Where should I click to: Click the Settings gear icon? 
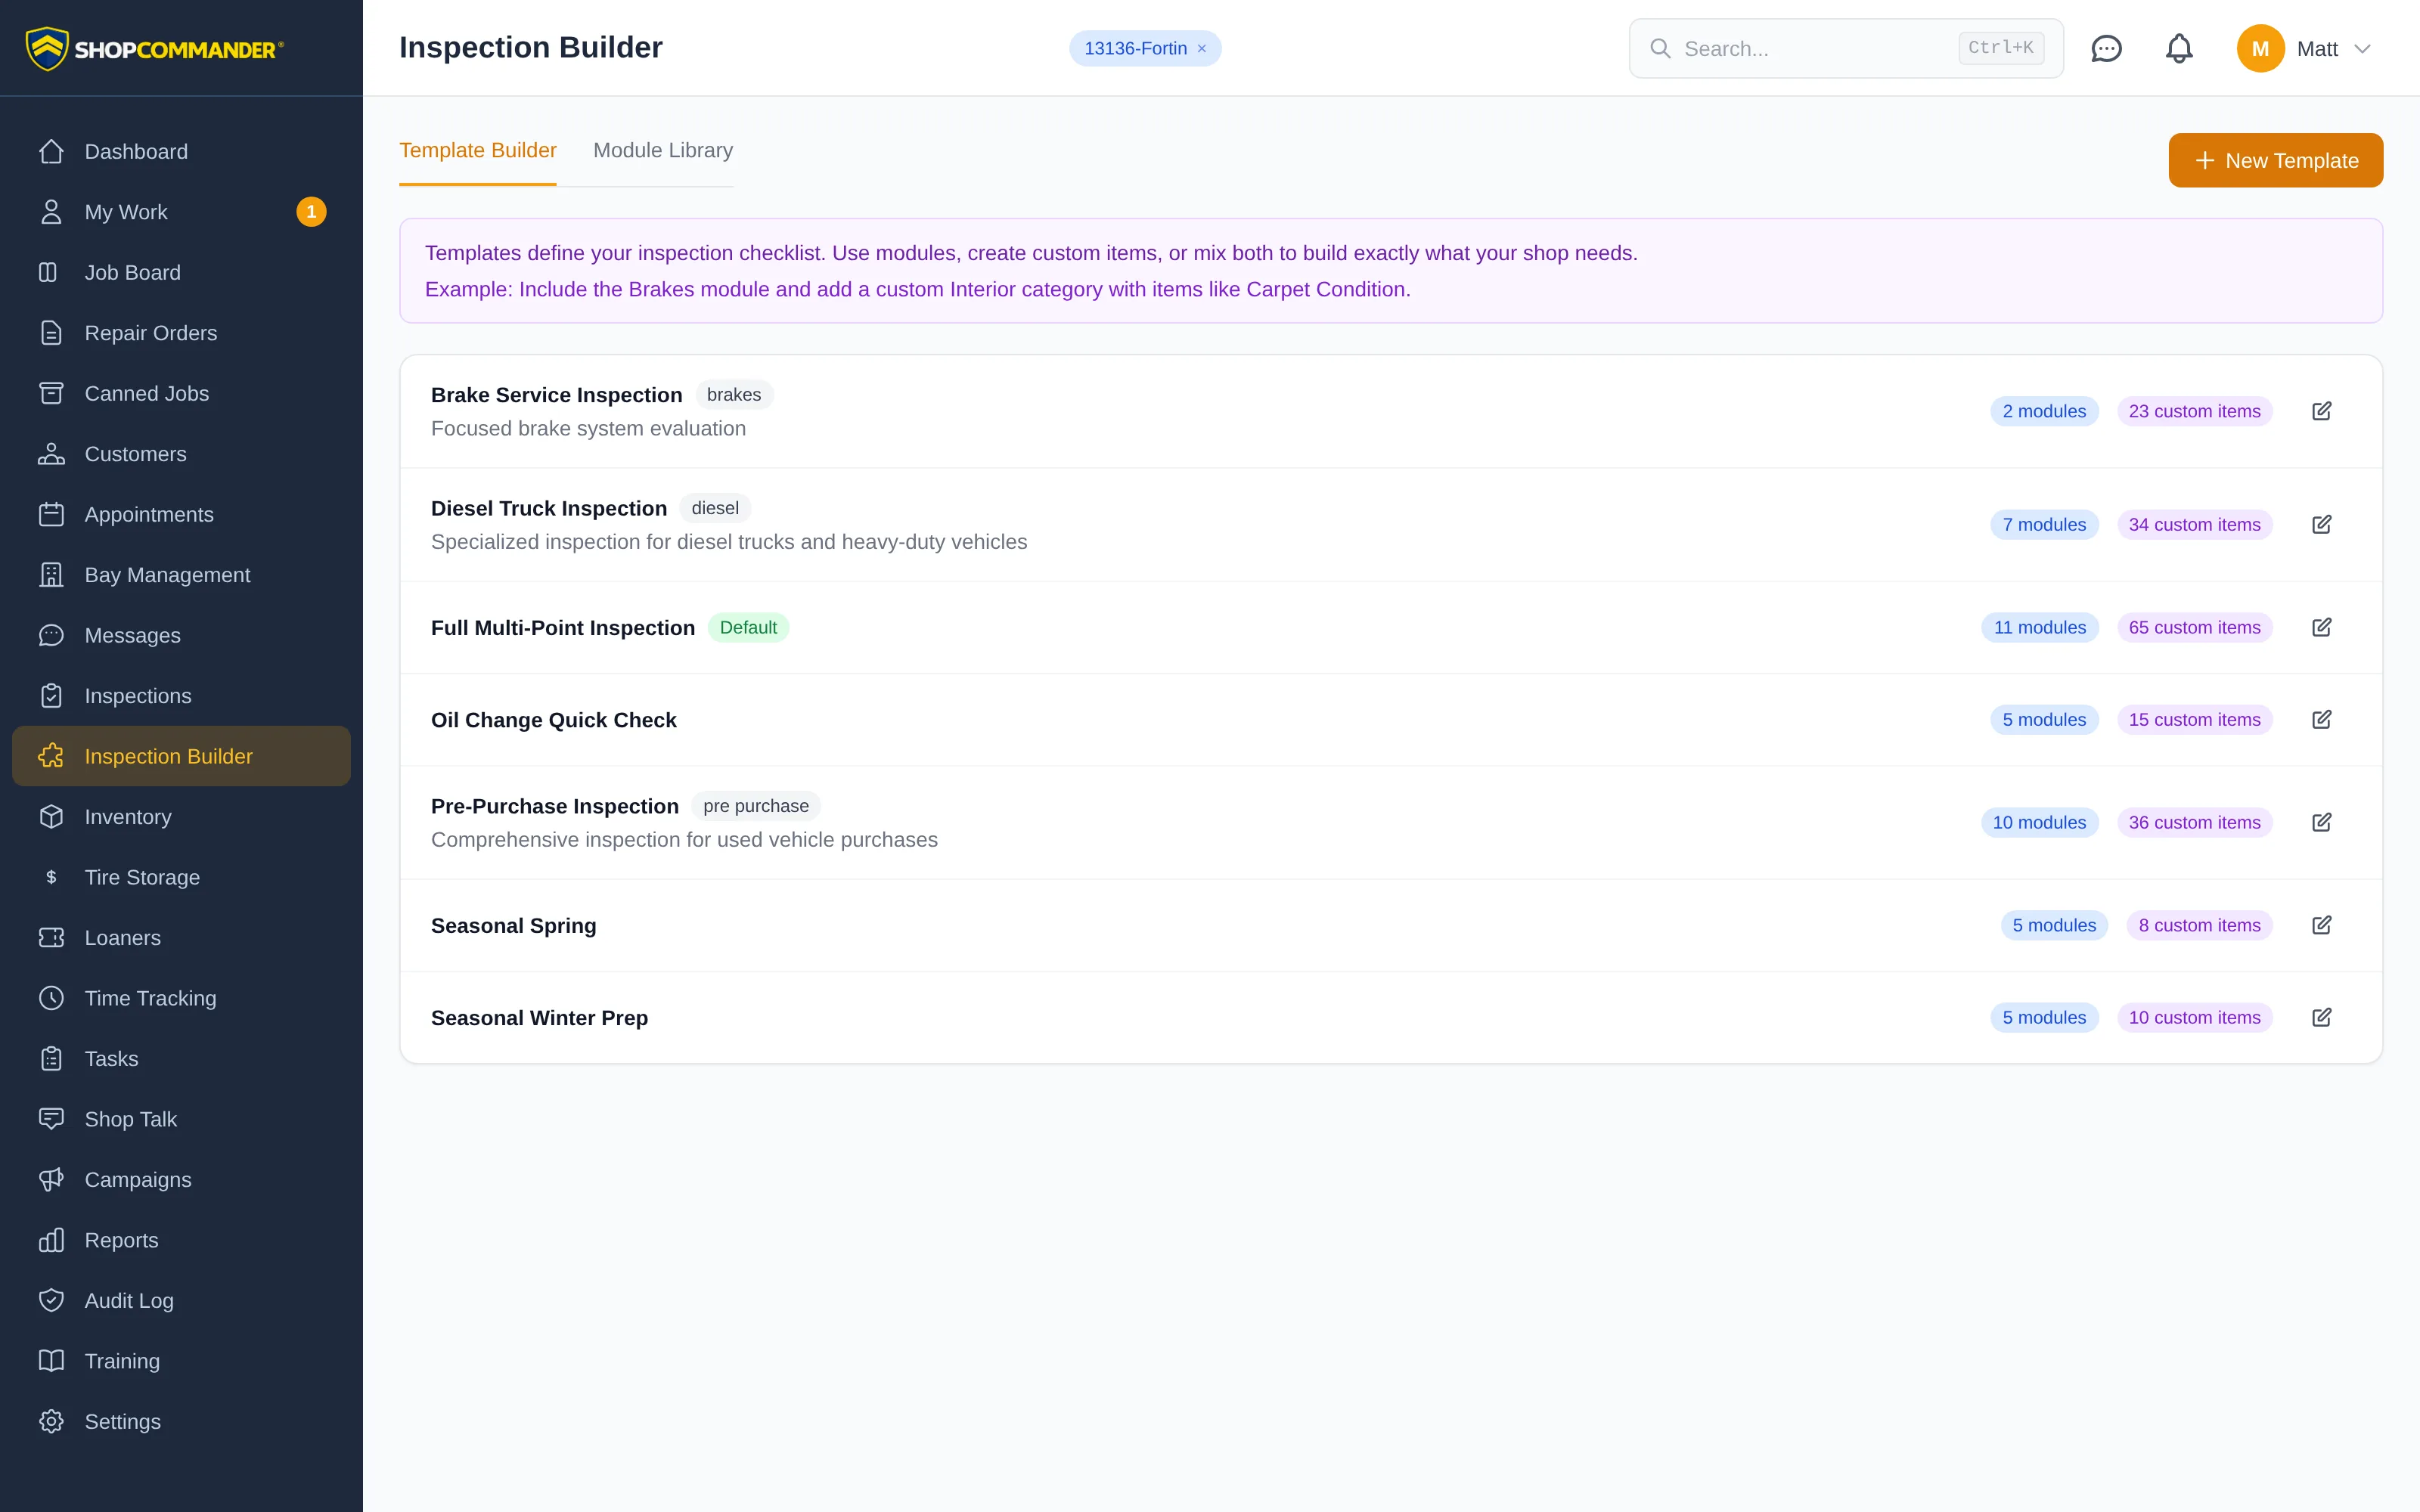[51, 1422]
